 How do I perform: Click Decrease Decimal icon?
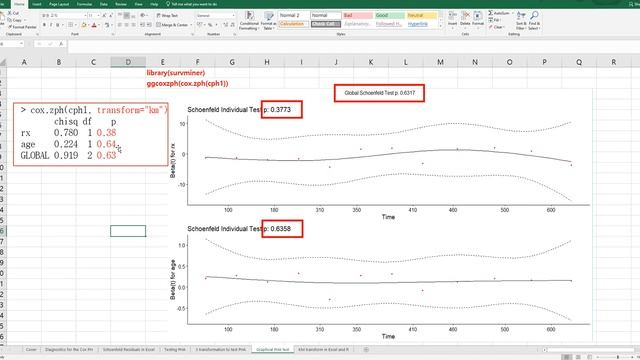[x=232, y=25]
